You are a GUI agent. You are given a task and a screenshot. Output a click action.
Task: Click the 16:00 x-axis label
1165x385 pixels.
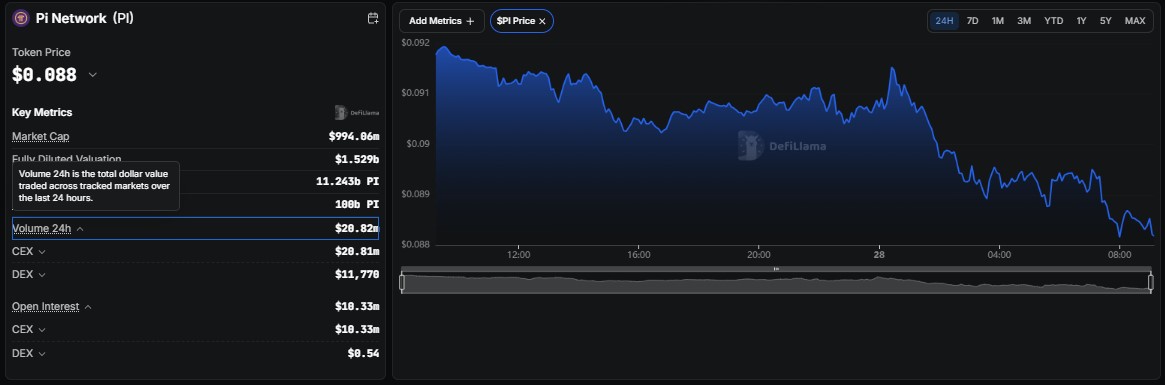(638, 255)
